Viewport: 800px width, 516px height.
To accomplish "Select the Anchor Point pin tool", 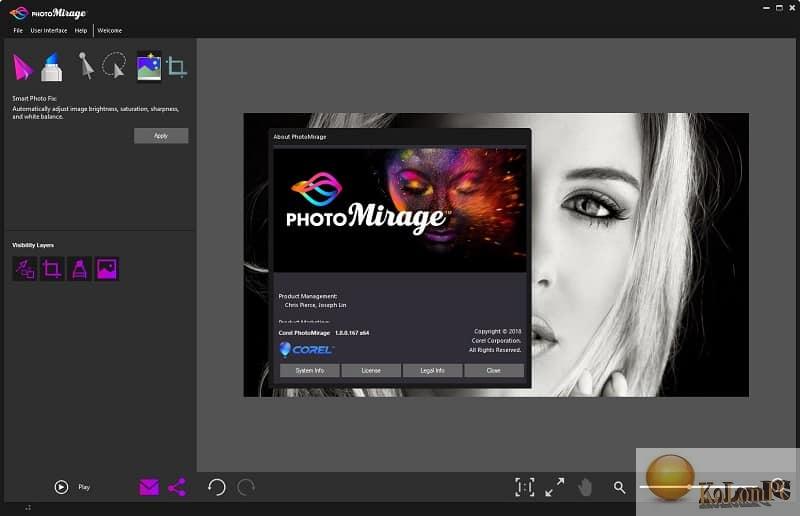I will (x=85, y=66).
